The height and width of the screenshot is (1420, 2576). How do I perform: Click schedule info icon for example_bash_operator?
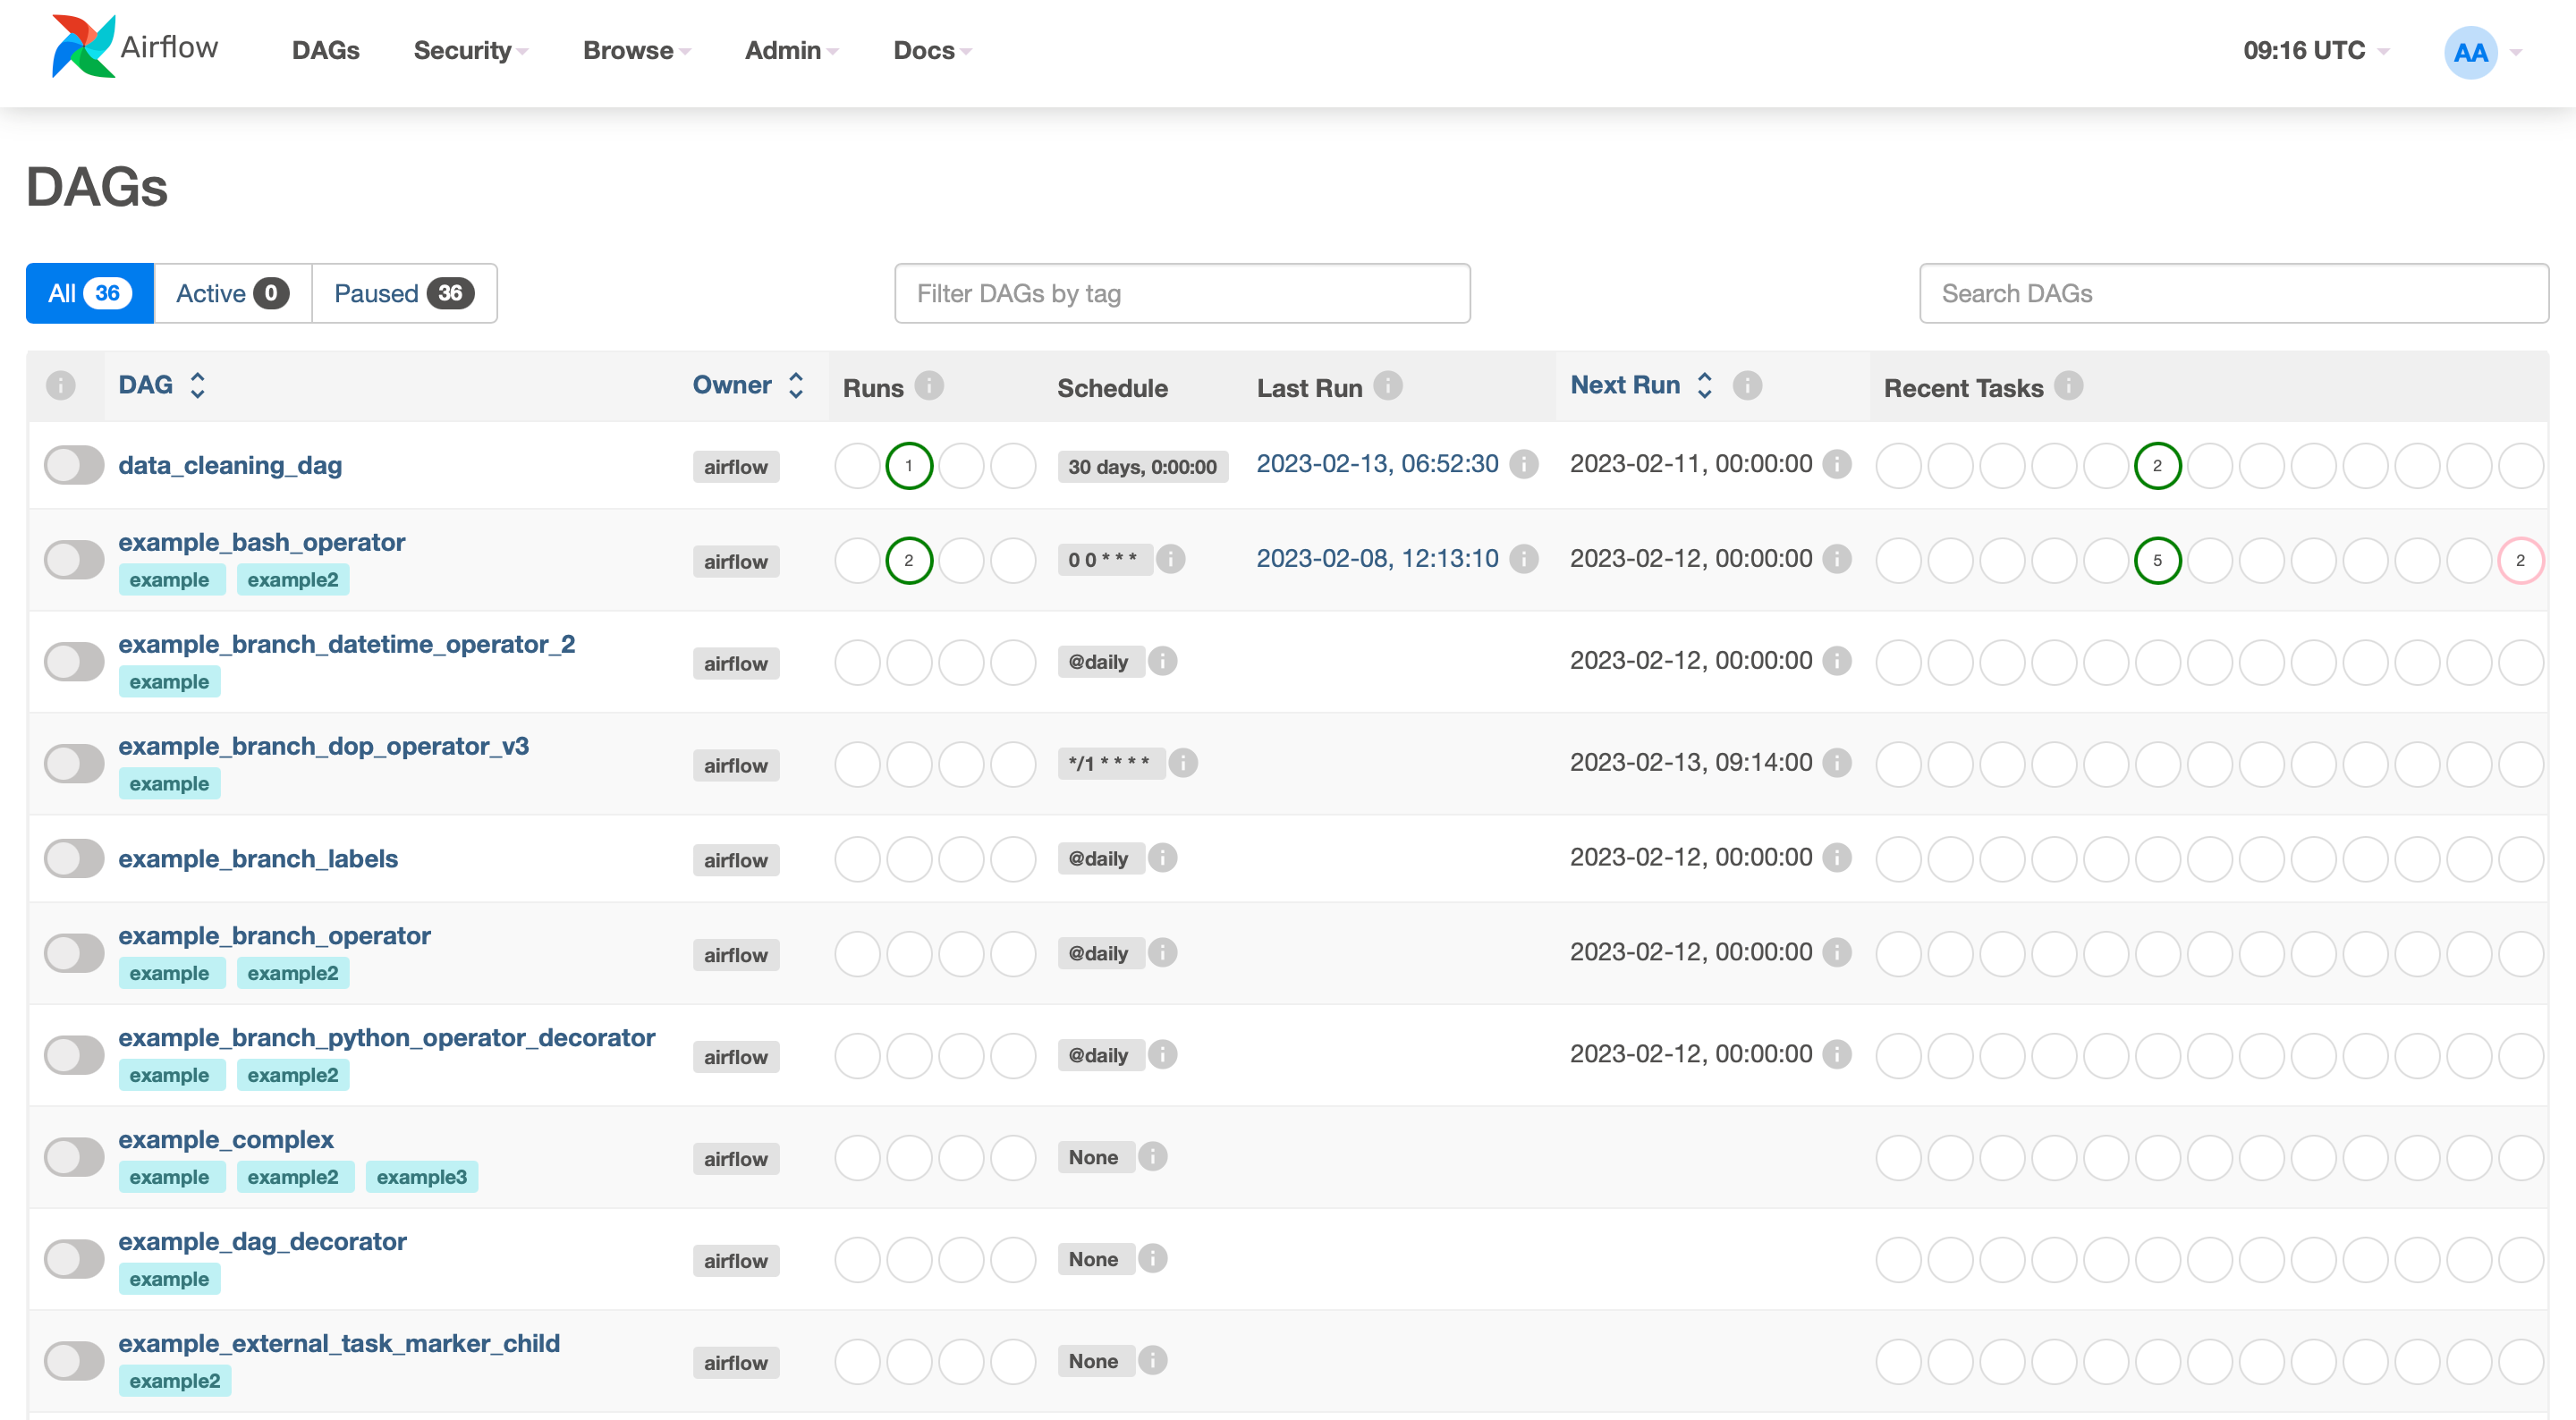coord(1171,559)
